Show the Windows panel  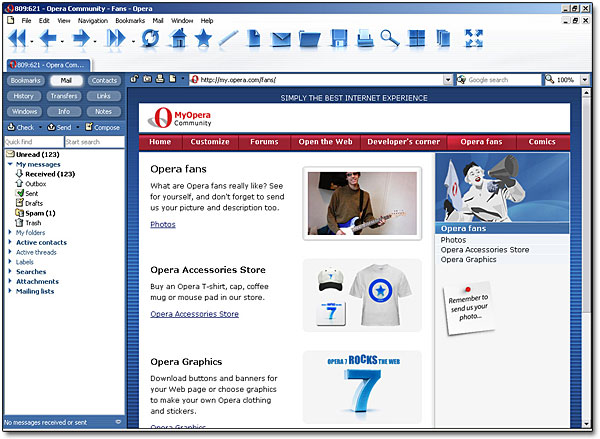coord(24,111)
